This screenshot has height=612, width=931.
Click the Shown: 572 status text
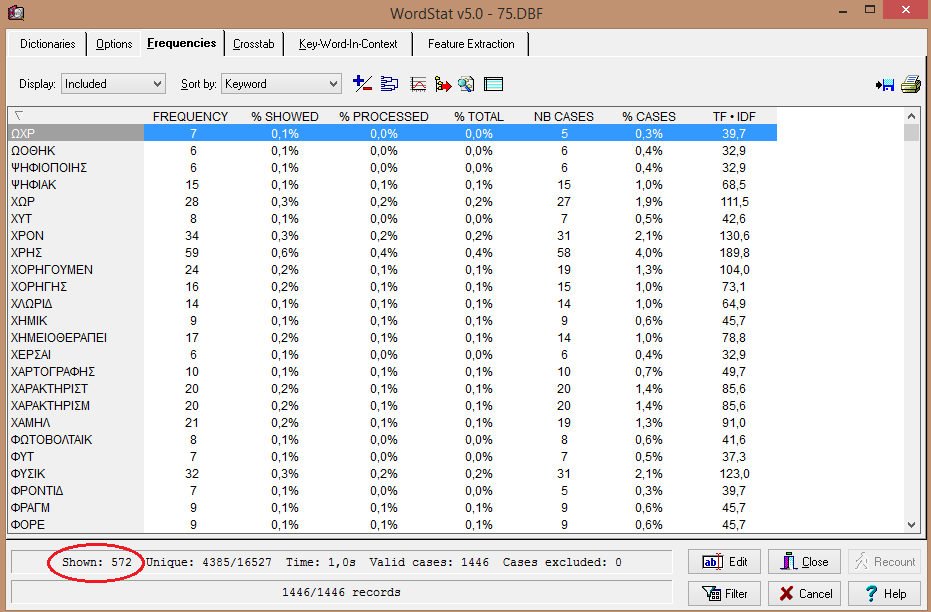tap(97, 562)
